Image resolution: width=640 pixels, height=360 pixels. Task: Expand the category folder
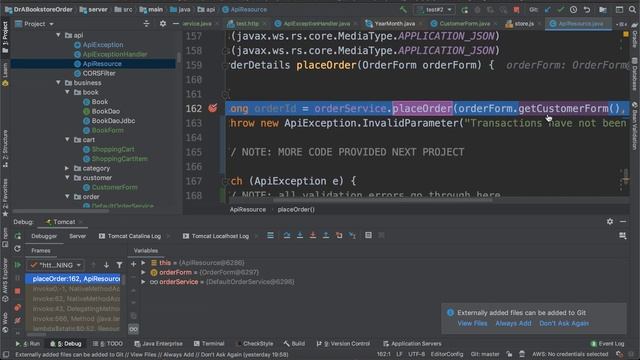click(x=67, y=168)
